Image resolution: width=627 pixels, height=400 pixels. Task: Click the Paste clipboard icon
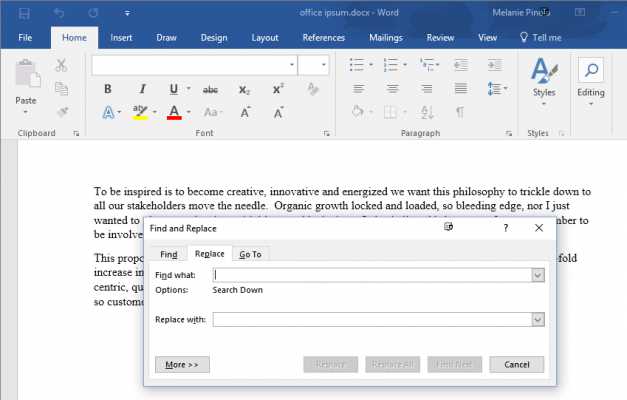point(27,74)
